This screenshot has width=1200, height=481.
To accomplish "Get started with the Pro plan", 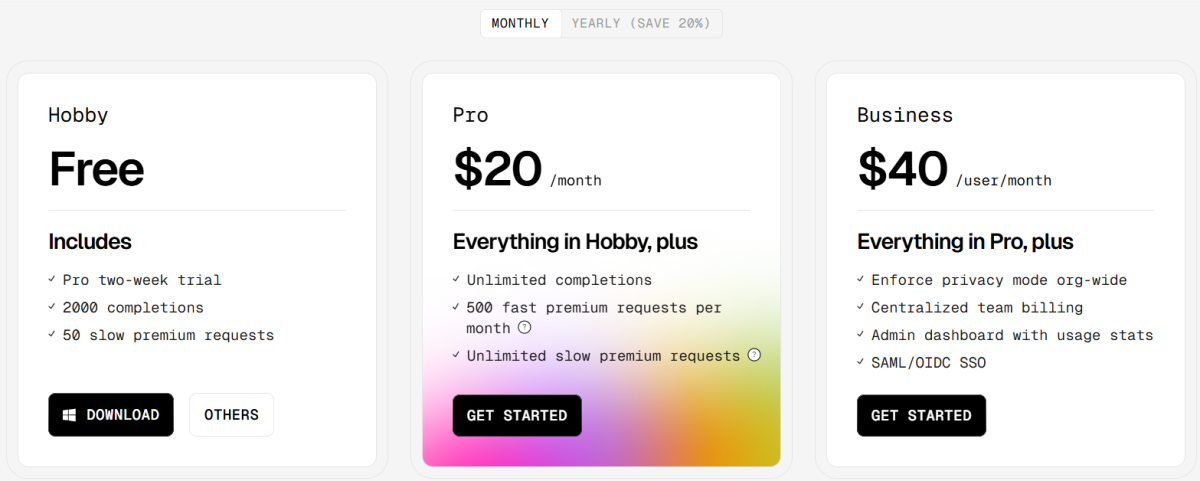I will point(517,415).
